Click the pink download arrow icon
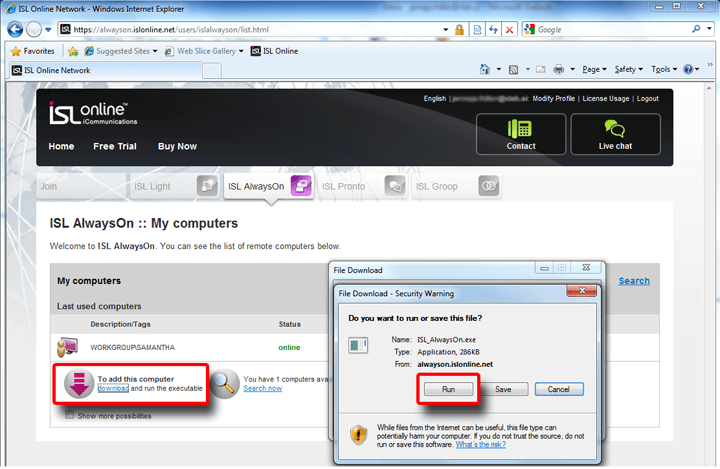 (78, 383)
